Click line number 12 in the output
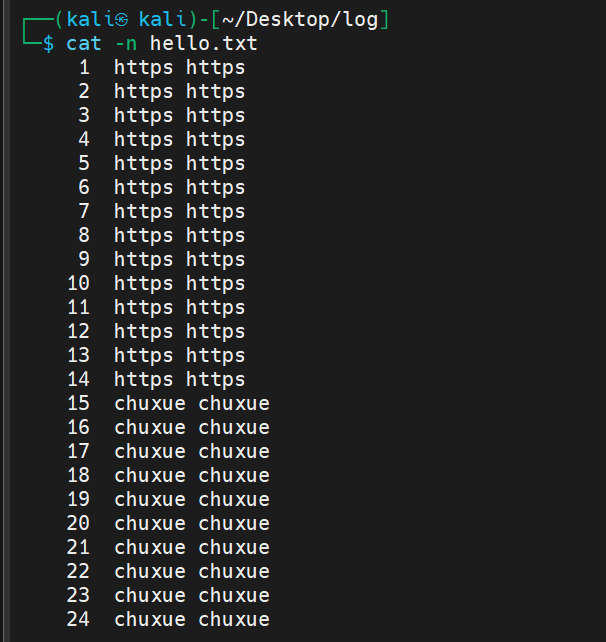606x642 pixels. pyautogui.click(x=78, y=332)
